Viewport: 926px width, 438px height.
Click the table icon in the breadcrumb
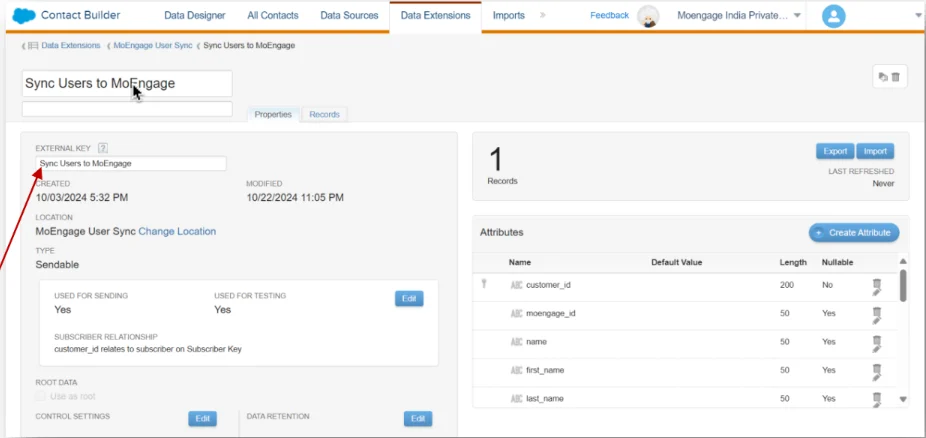point(34,45)
